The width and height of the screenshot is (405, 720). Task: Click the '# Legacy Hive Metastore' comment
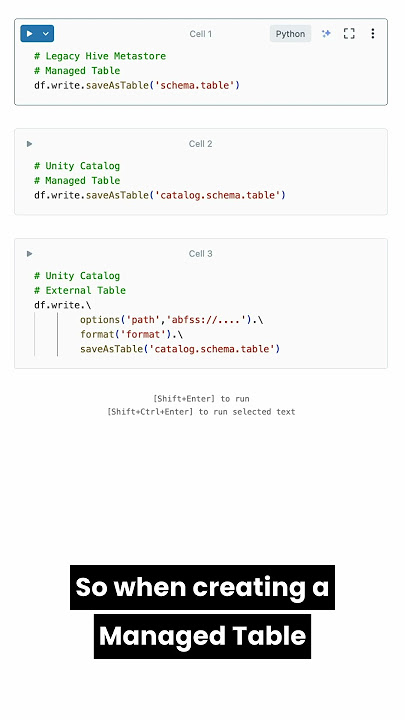pos(100,56)
